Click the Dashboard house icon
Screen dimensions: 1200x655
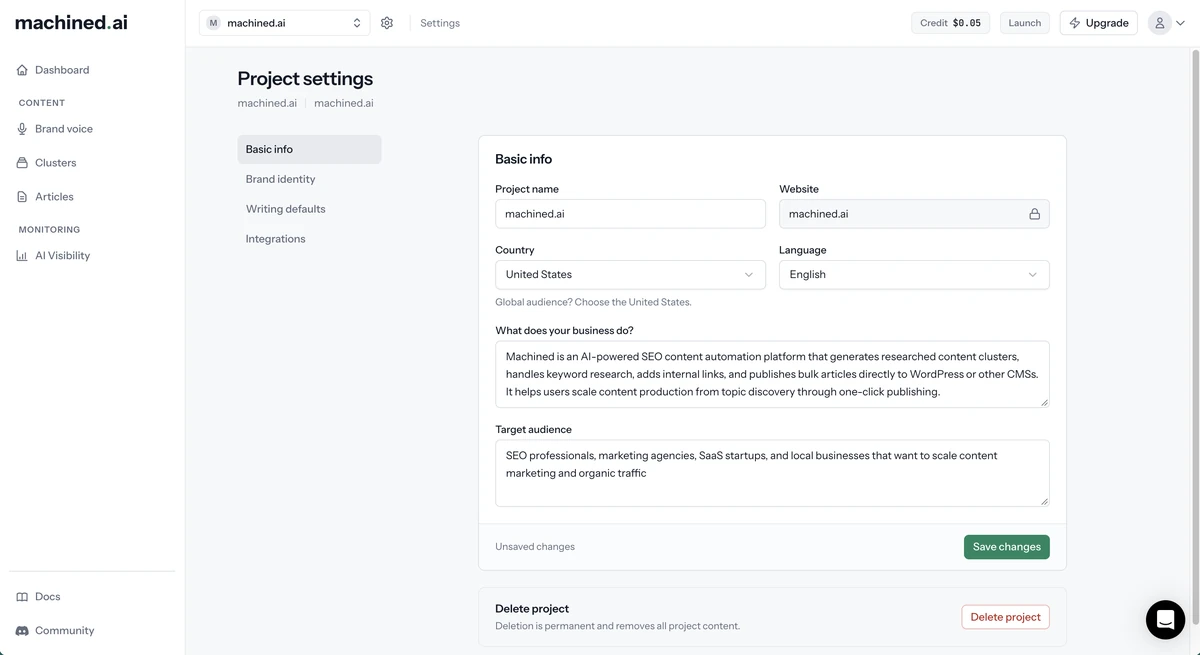(22, 70)
